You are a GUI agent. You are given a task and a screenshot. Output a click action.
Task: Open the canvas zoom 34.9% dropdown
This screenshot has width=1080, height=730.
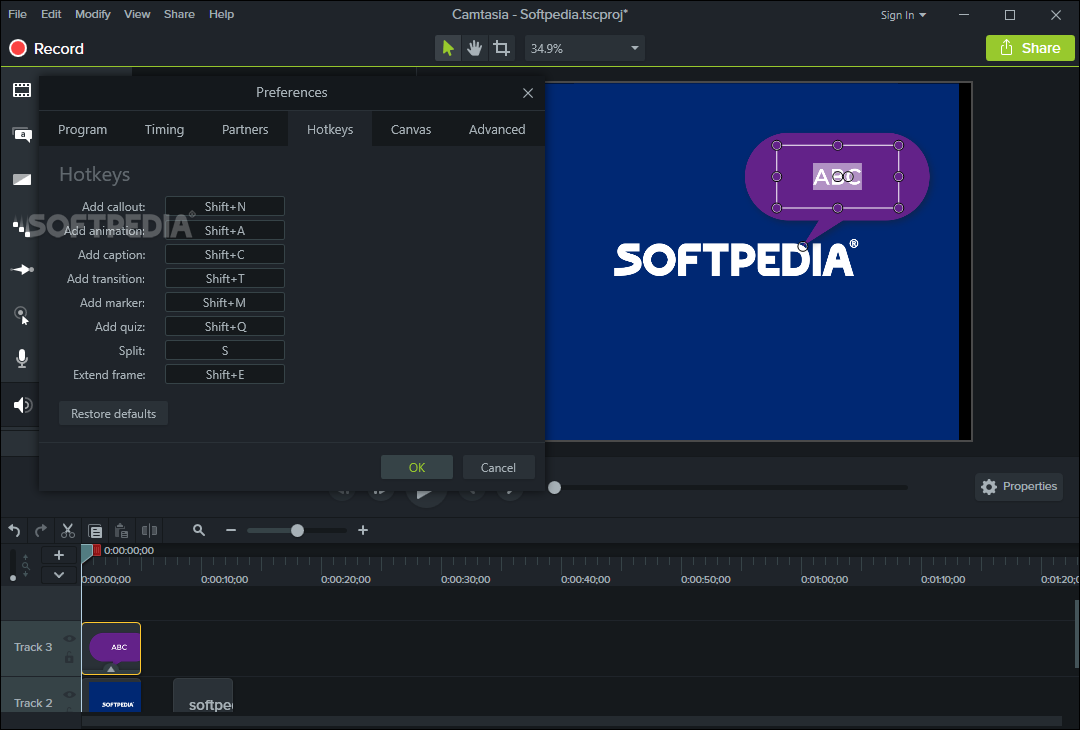coord(585,48)
